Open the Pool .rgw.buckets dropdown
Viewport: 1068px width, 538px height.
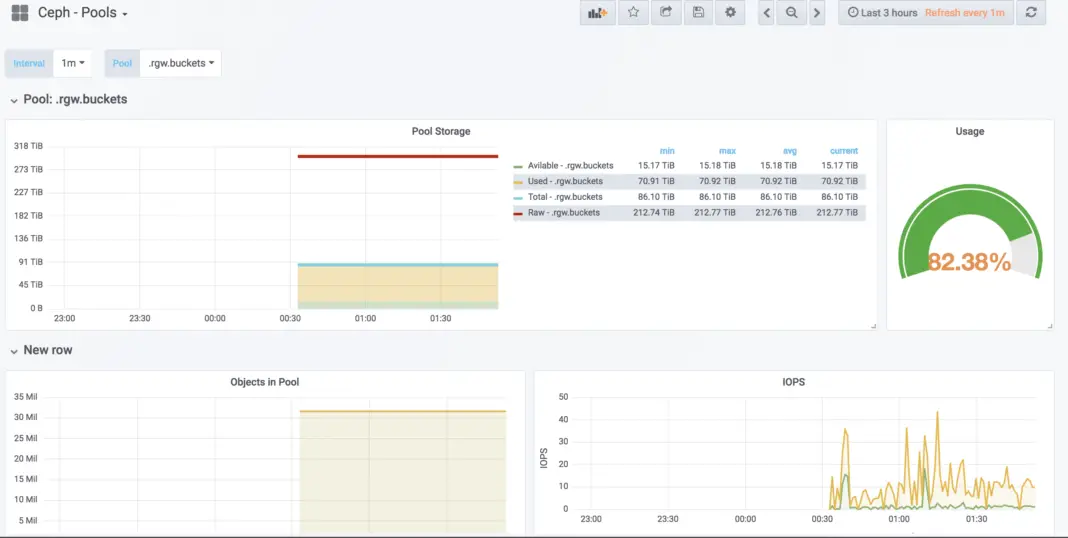click(180, 63)
